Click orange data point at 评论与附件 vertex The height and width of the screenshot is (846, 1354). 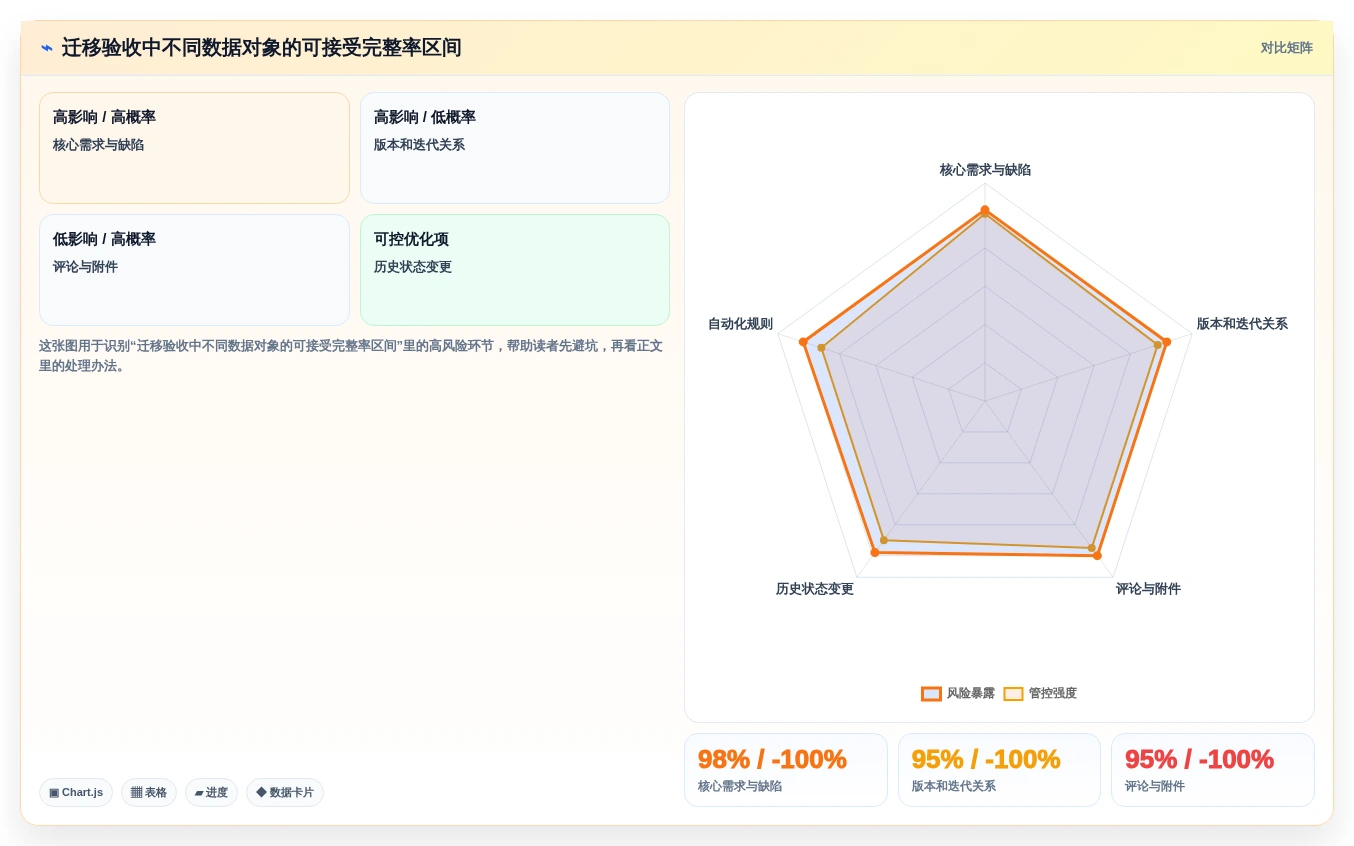point(1097,555)
